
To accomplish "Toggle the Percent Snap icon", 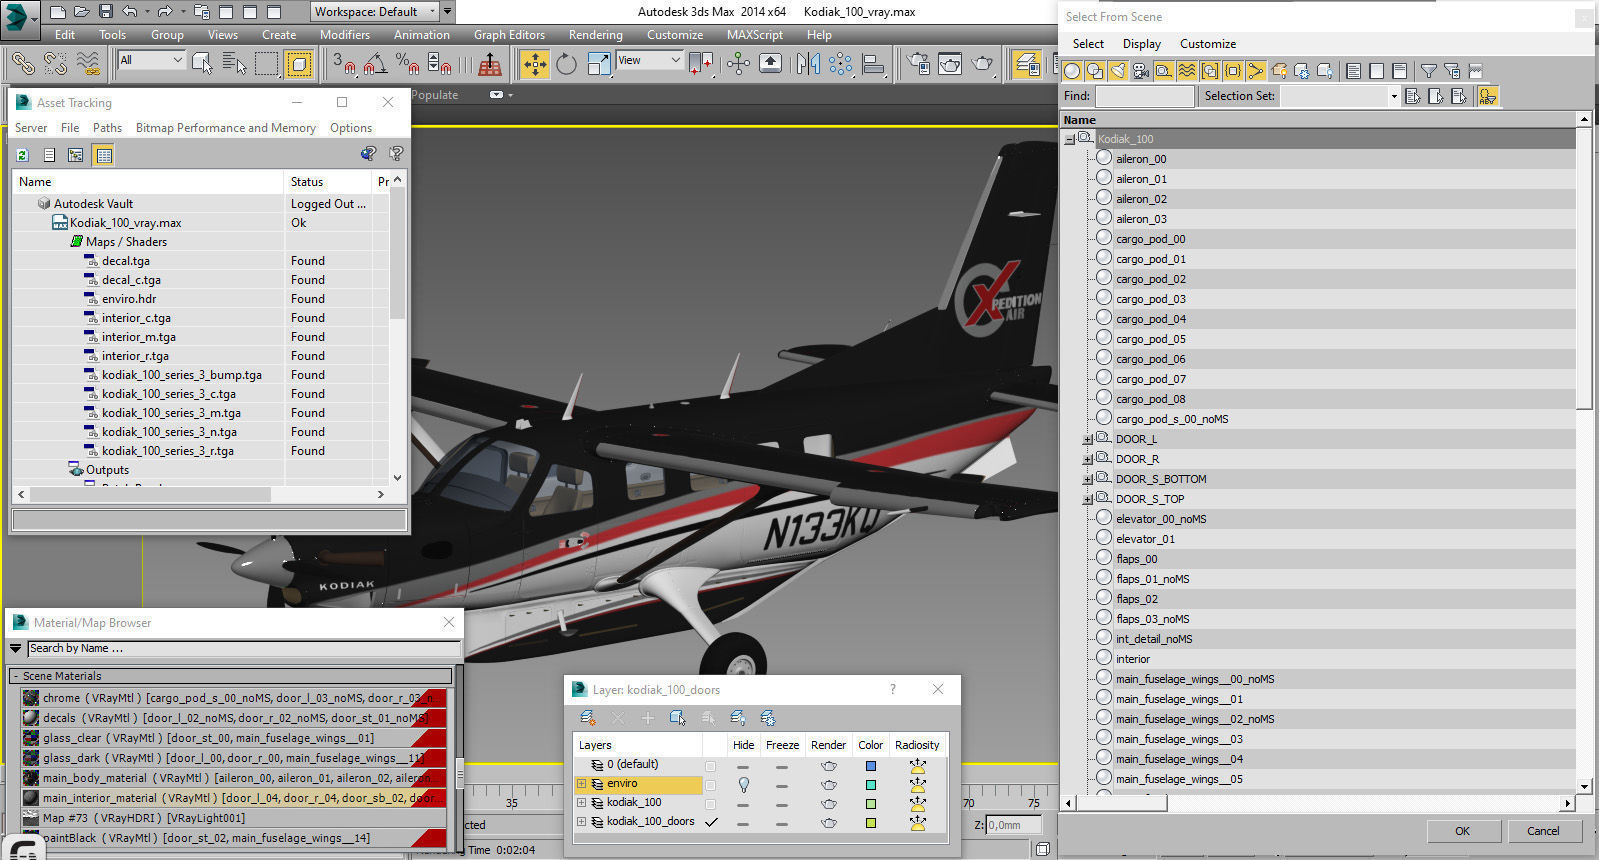I will tap(407, 64).
